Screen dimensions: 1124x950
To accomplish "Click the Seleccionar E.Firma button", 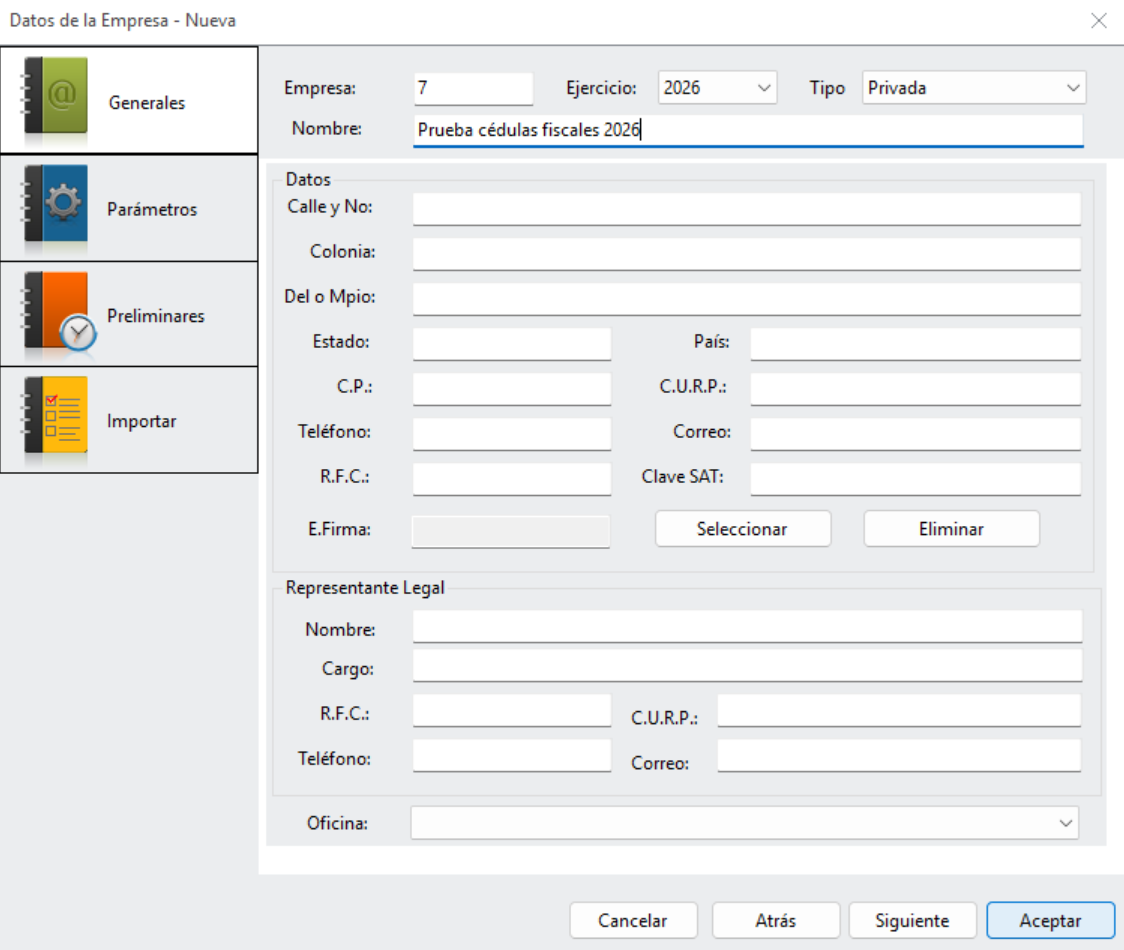I will [743, 529].
